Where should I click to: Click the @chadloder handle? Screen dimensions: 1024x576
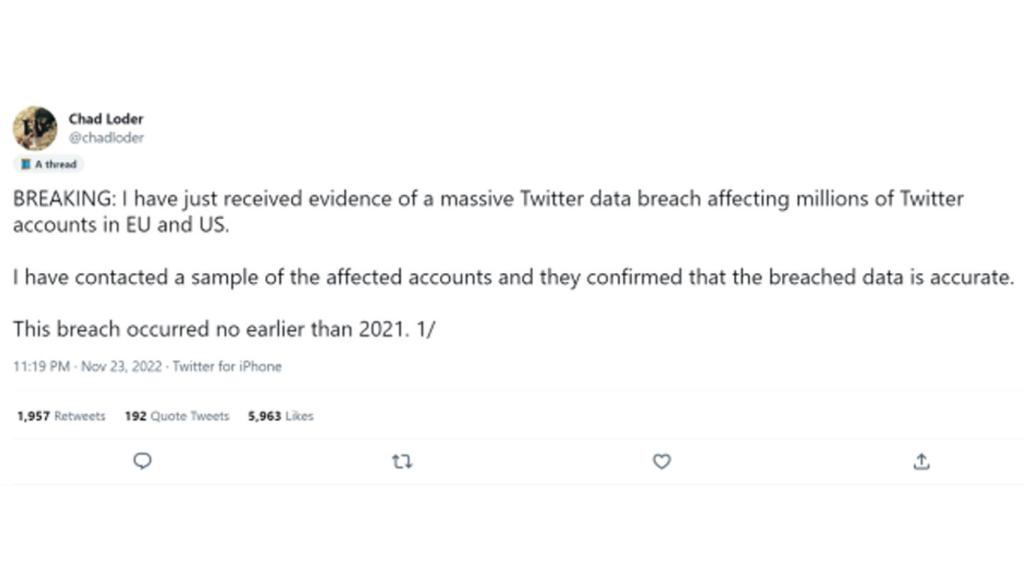107,137
